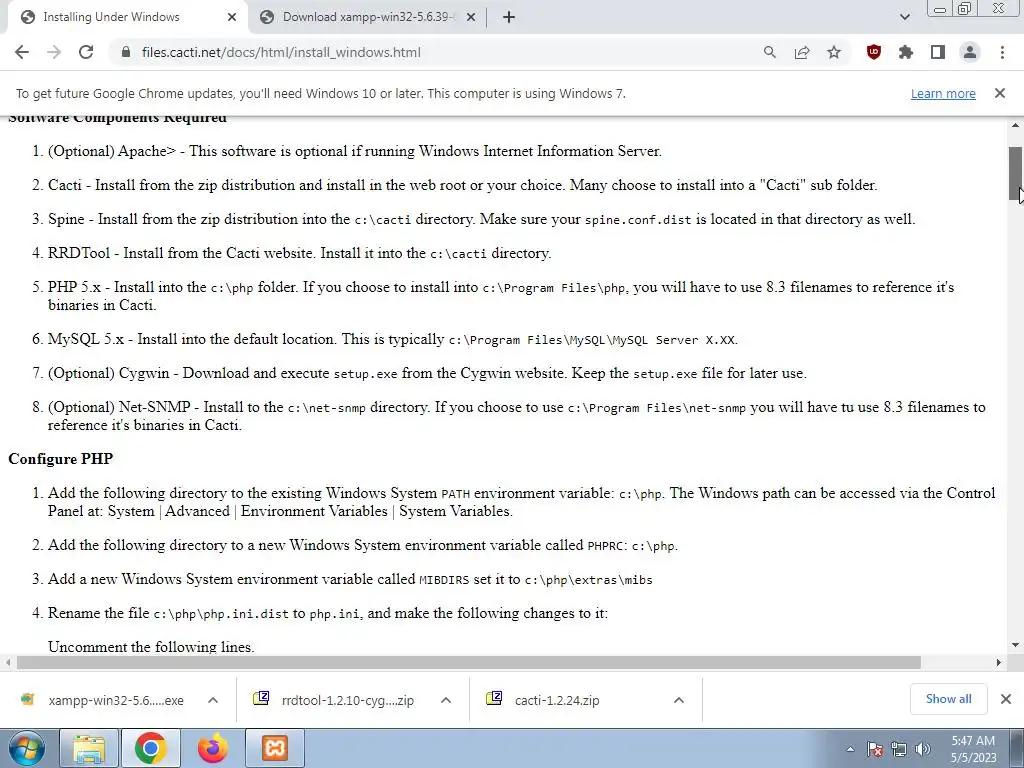The image size is (1024, 768).
Task: Click the '(Optional) Cygwin' list item
Action: [x=427, y=373]
